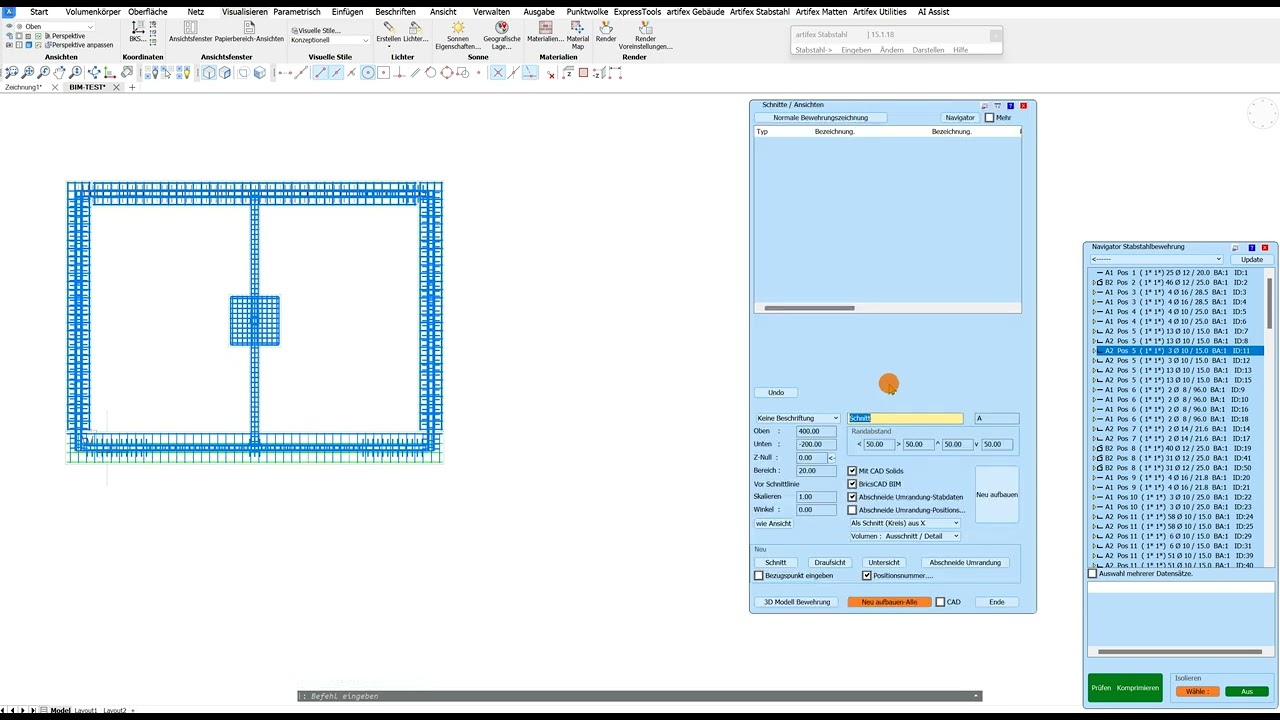Open Navigator filter dropdown

1156,259
